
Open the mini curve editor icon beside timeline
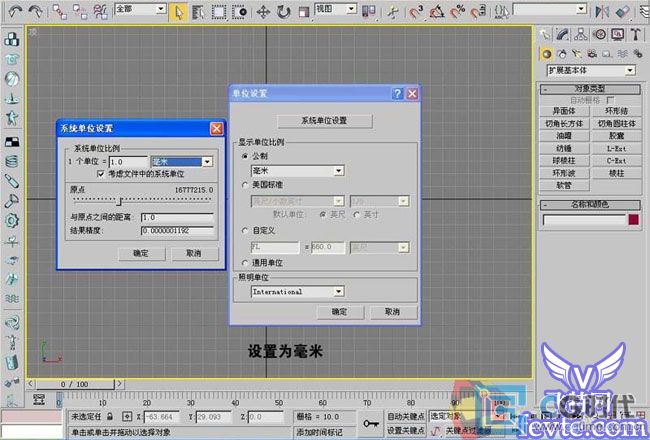click(39, 399)
